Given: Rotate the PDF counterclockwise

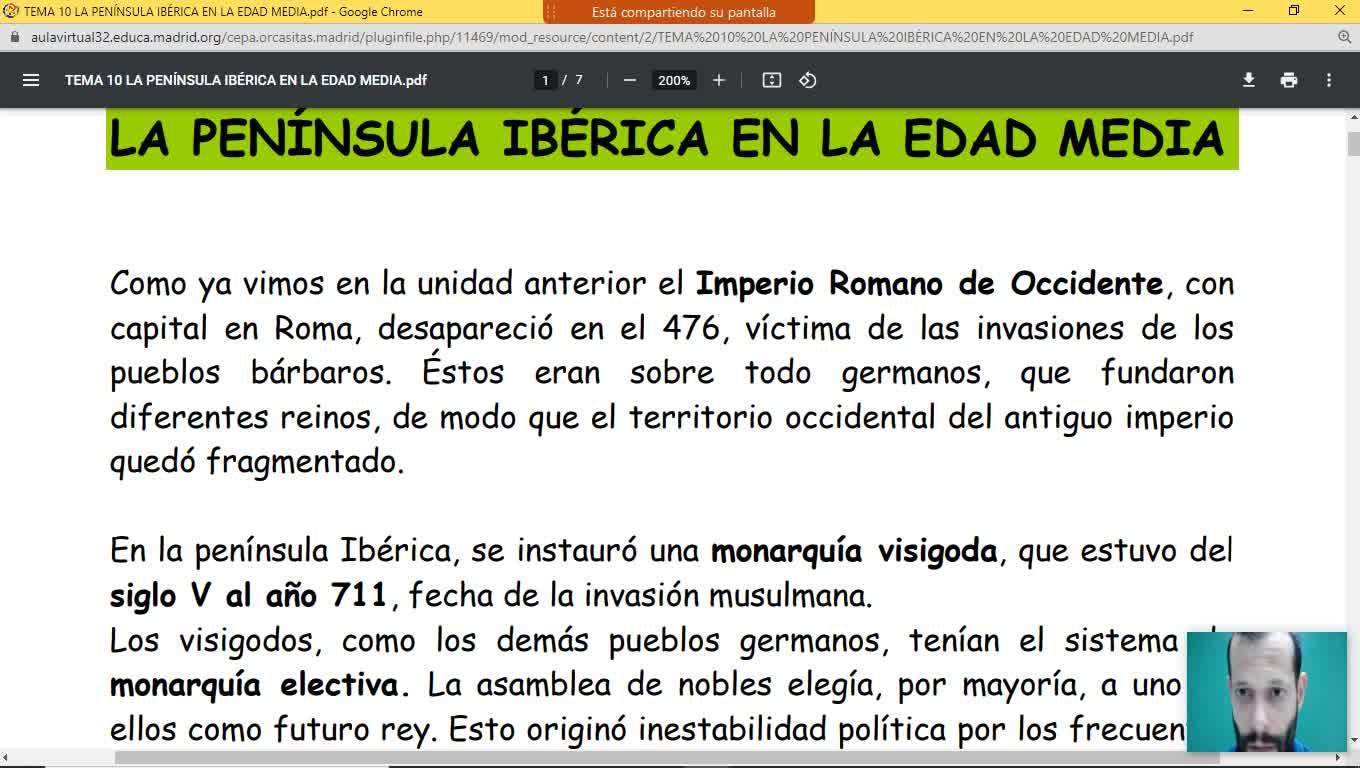Looking at the screenshot, I should pos(808,80).
